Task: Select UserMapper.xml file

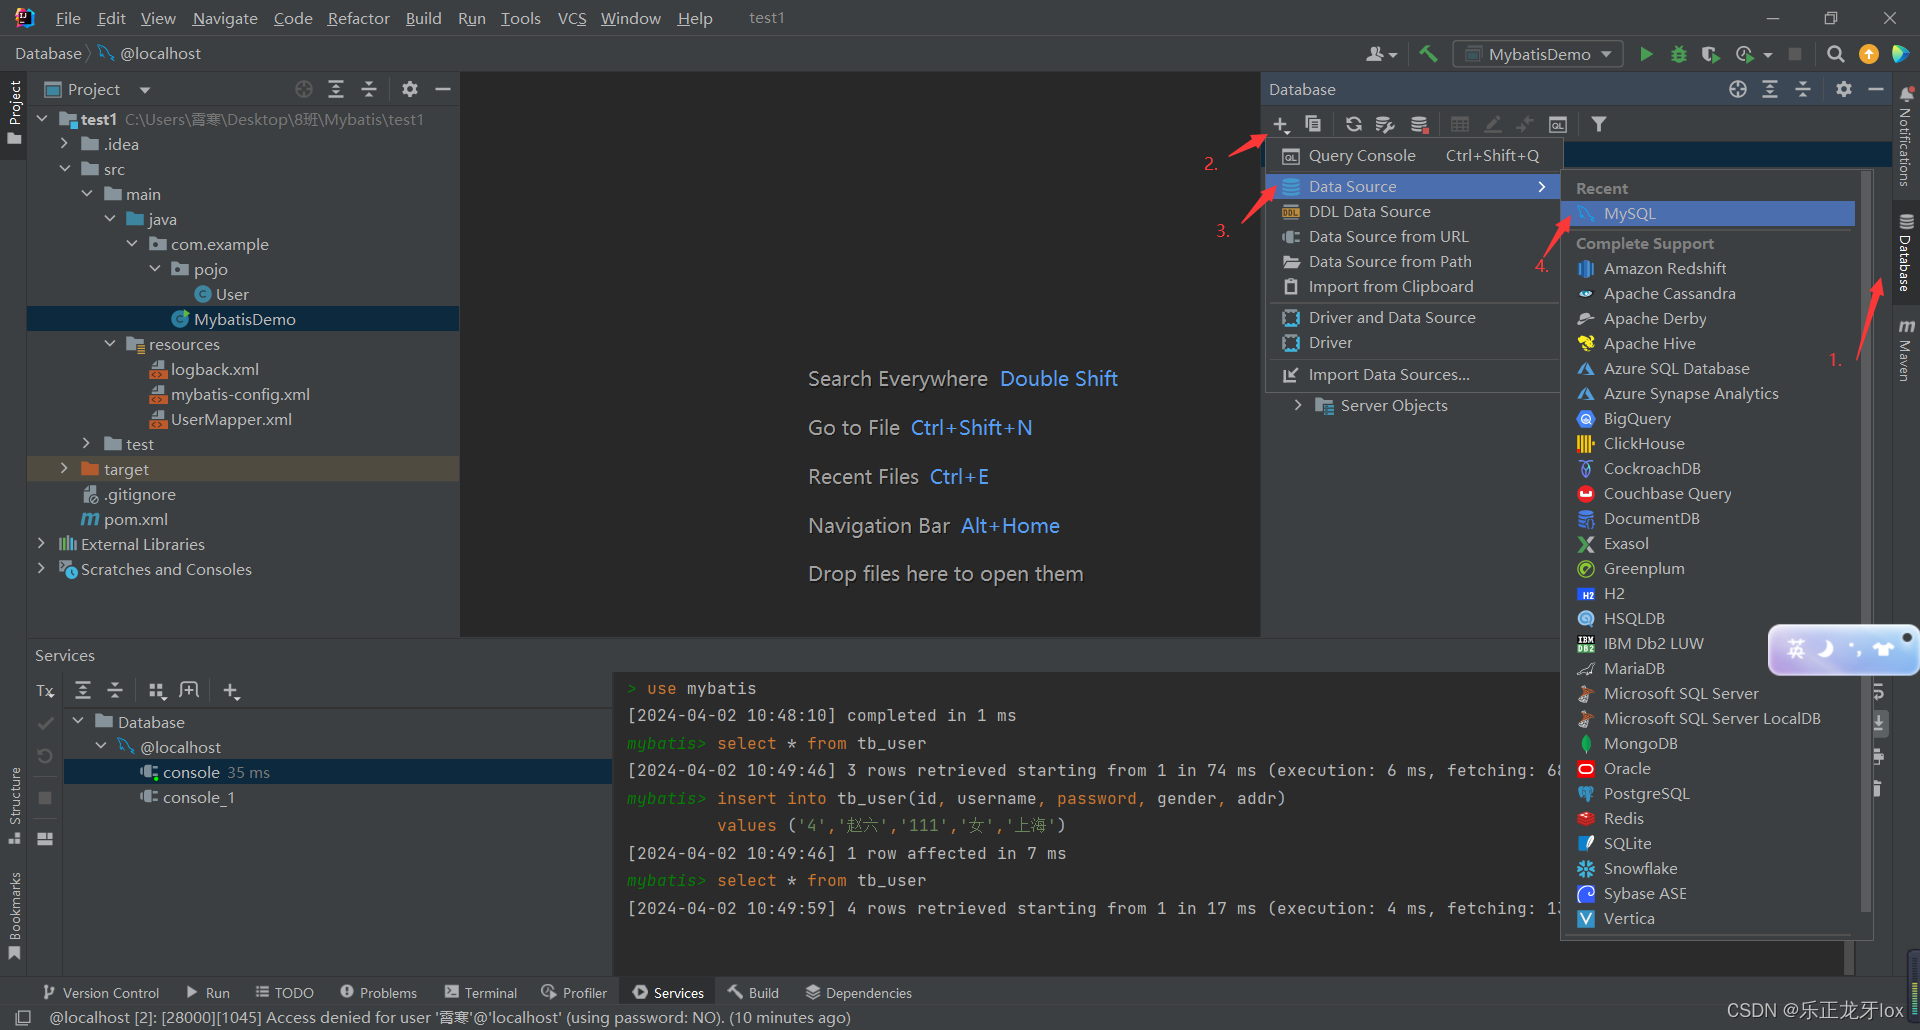Action: (231, 419)
